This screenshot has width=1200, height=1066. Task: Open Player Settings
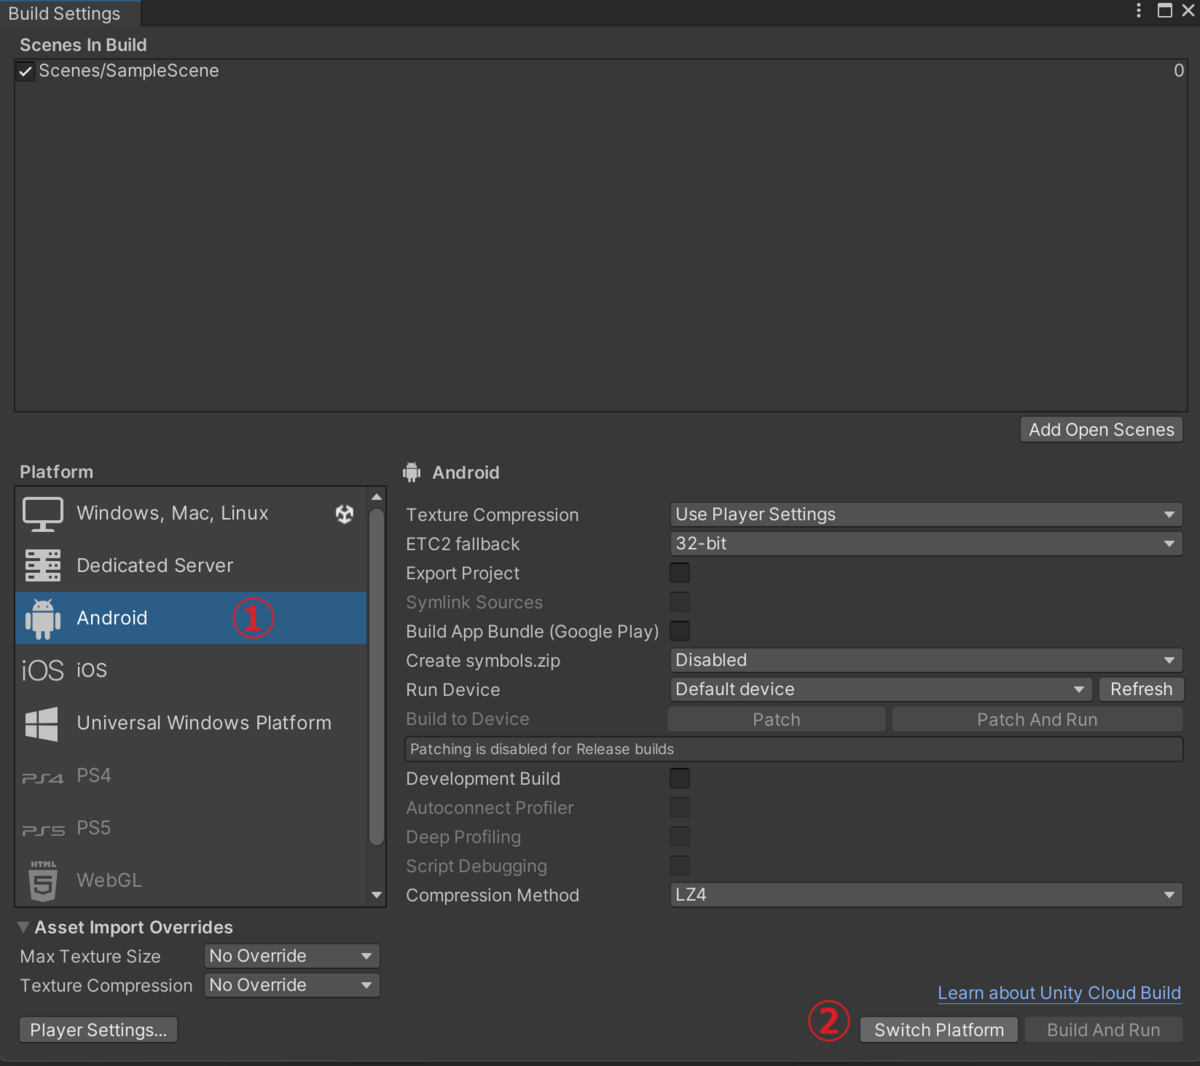[x=98, y=1030]
